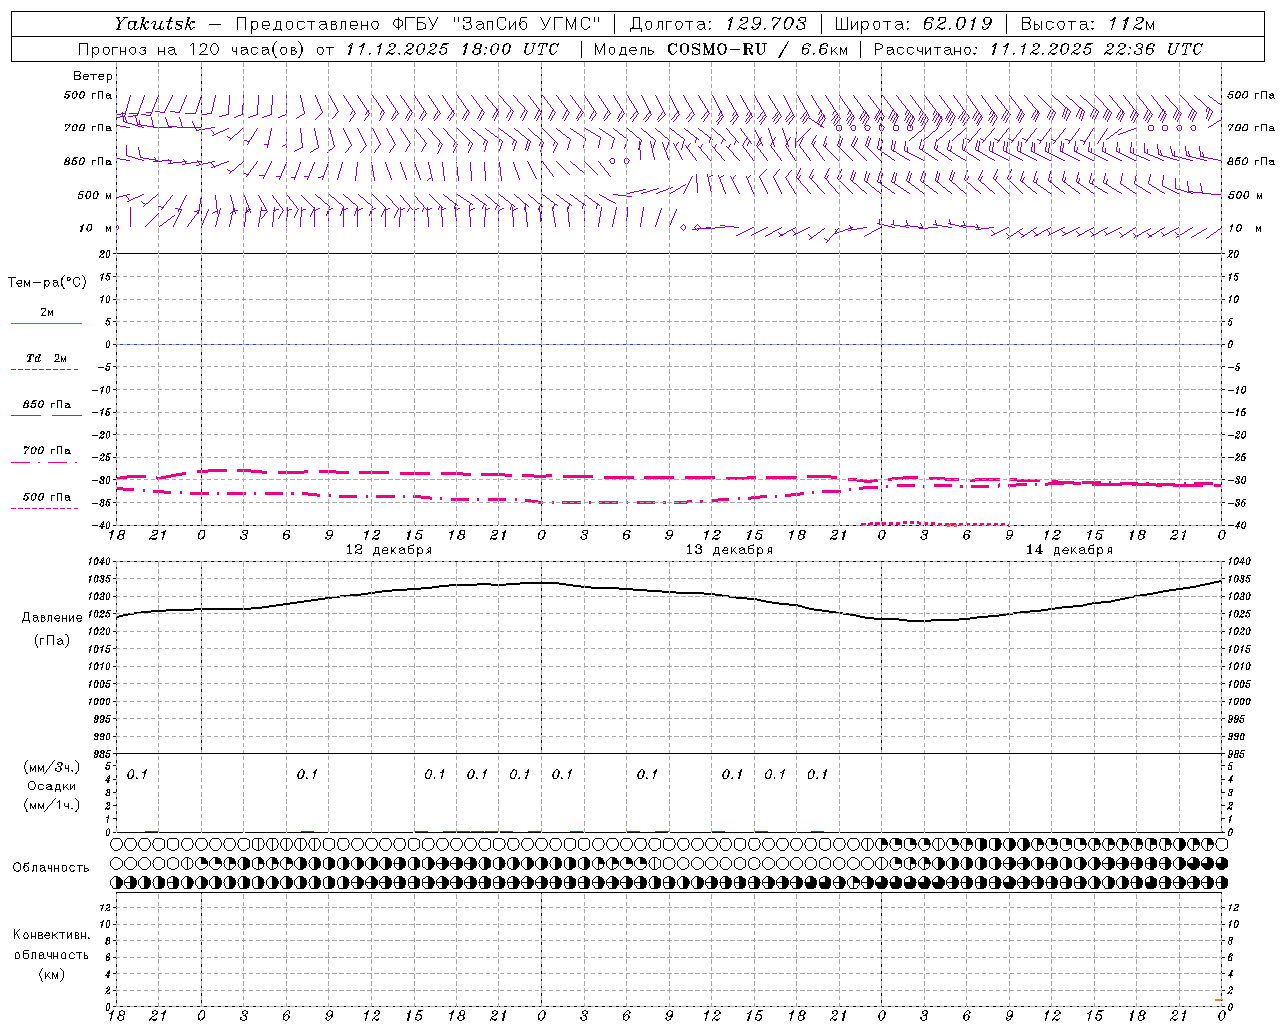Click the 'Ветер' wind panel label
The width and height of the screenshot is (1280, 1024).
[93, 76]
